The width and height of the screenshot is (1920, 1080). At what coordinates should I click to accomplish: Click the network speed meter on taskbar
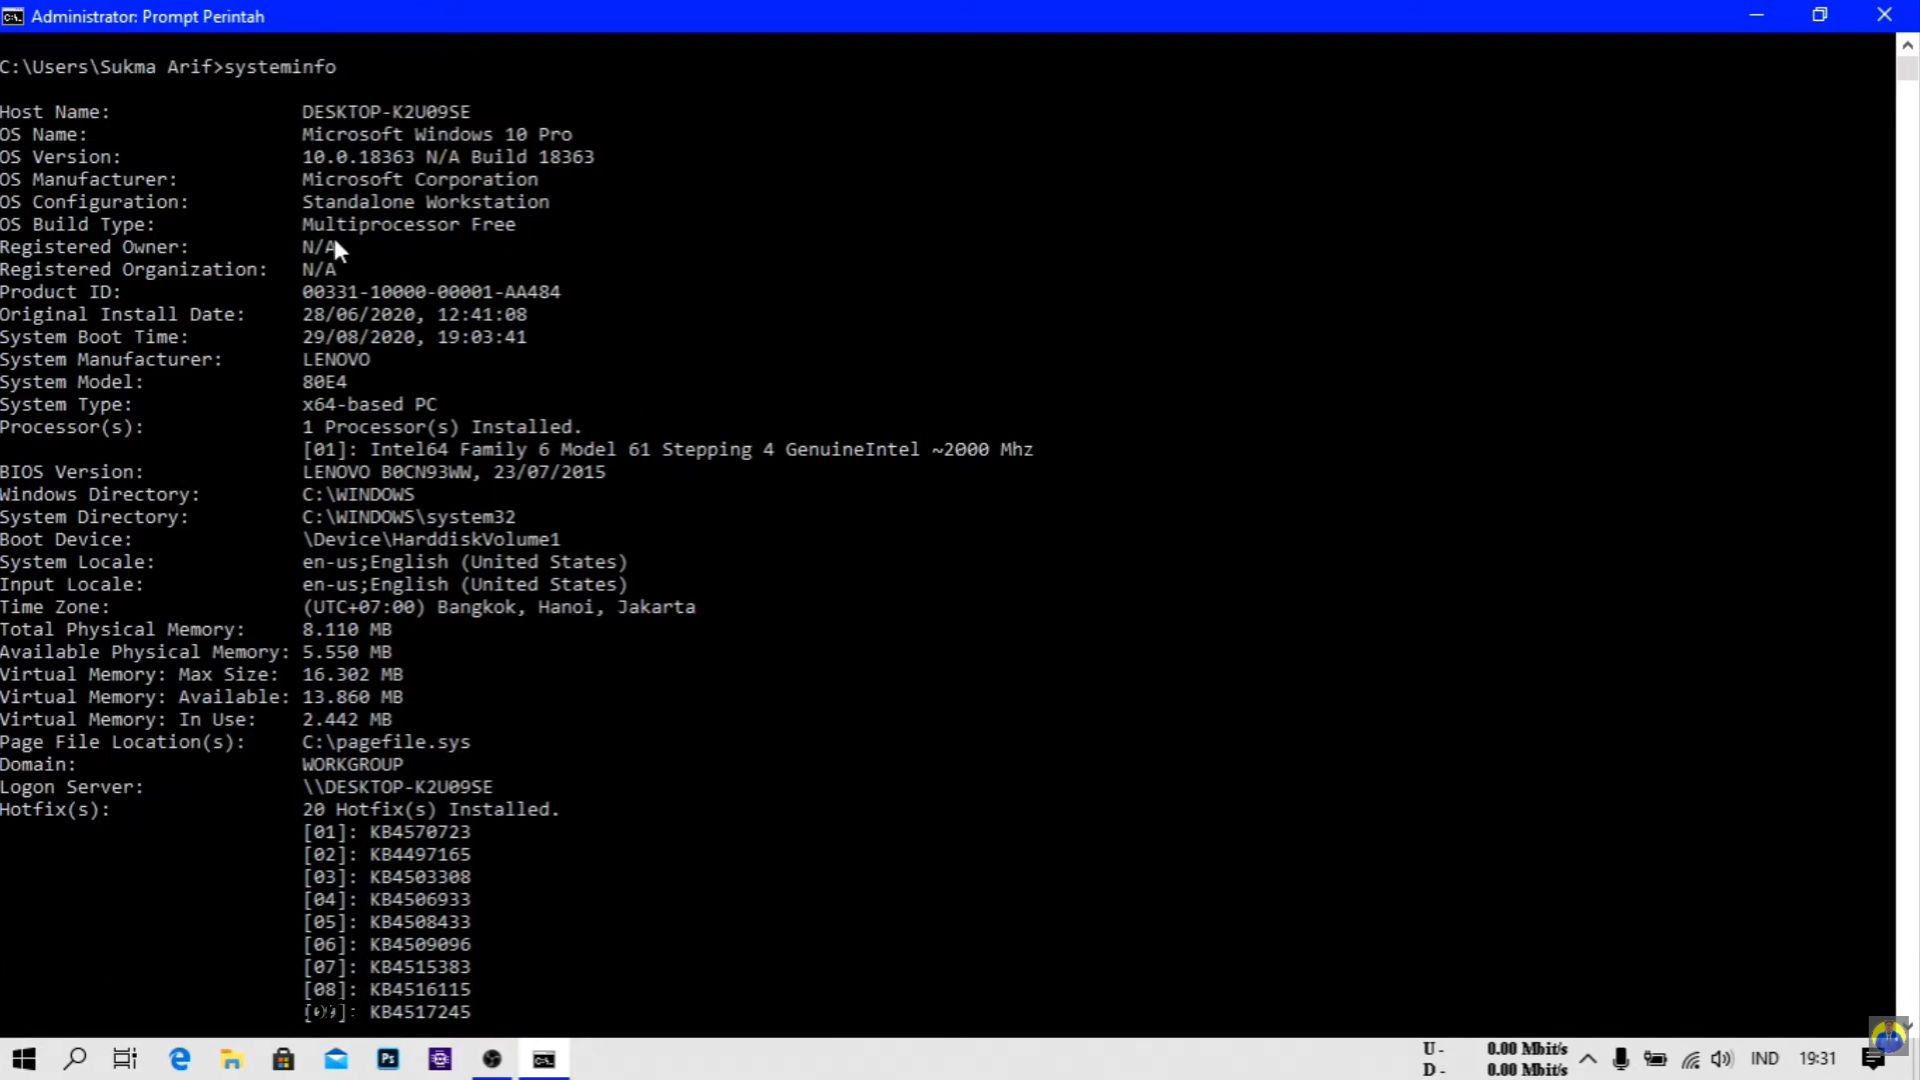pyautogui.click(x=1495, y=1059)
